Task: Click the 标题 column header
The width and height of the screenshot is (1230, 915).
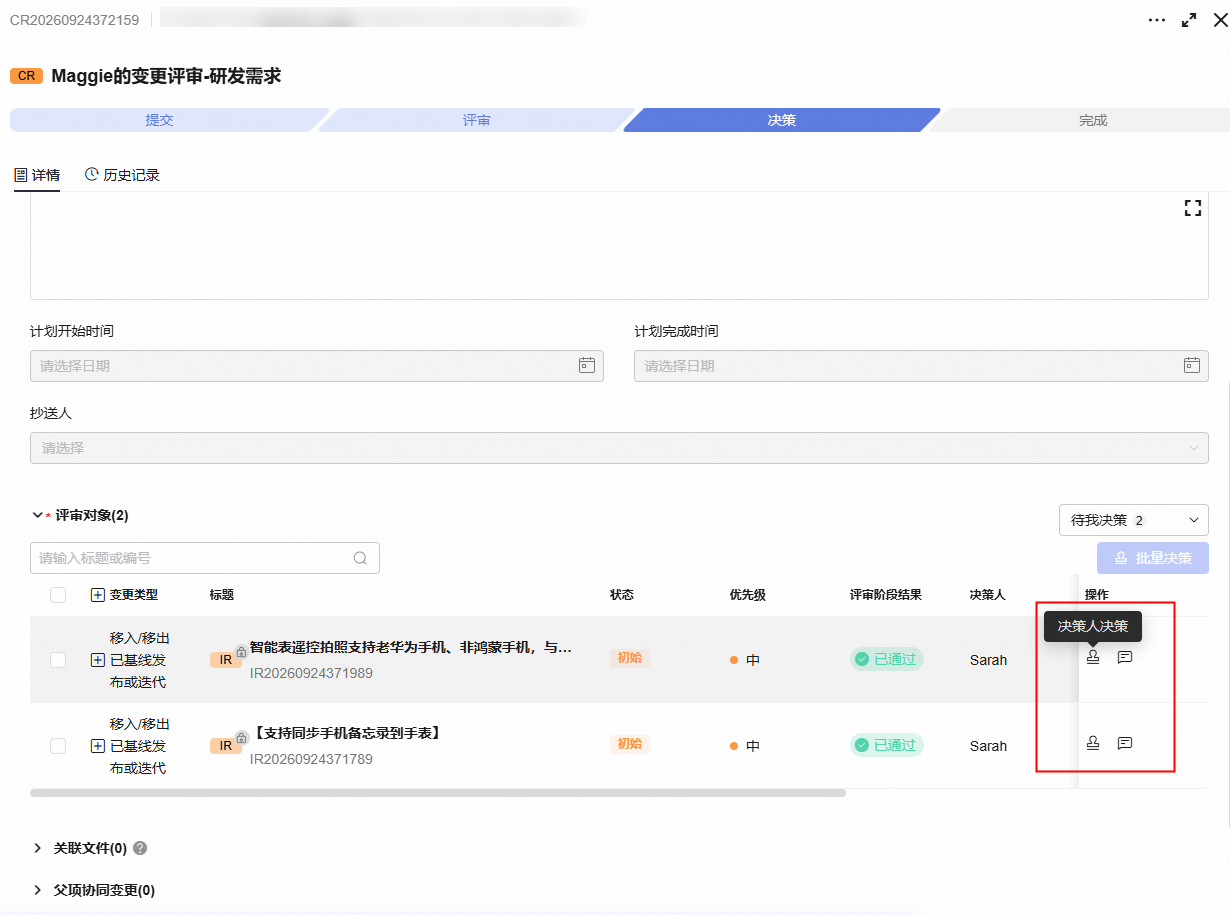Action: pyautogui.click(x=222, y=595)
